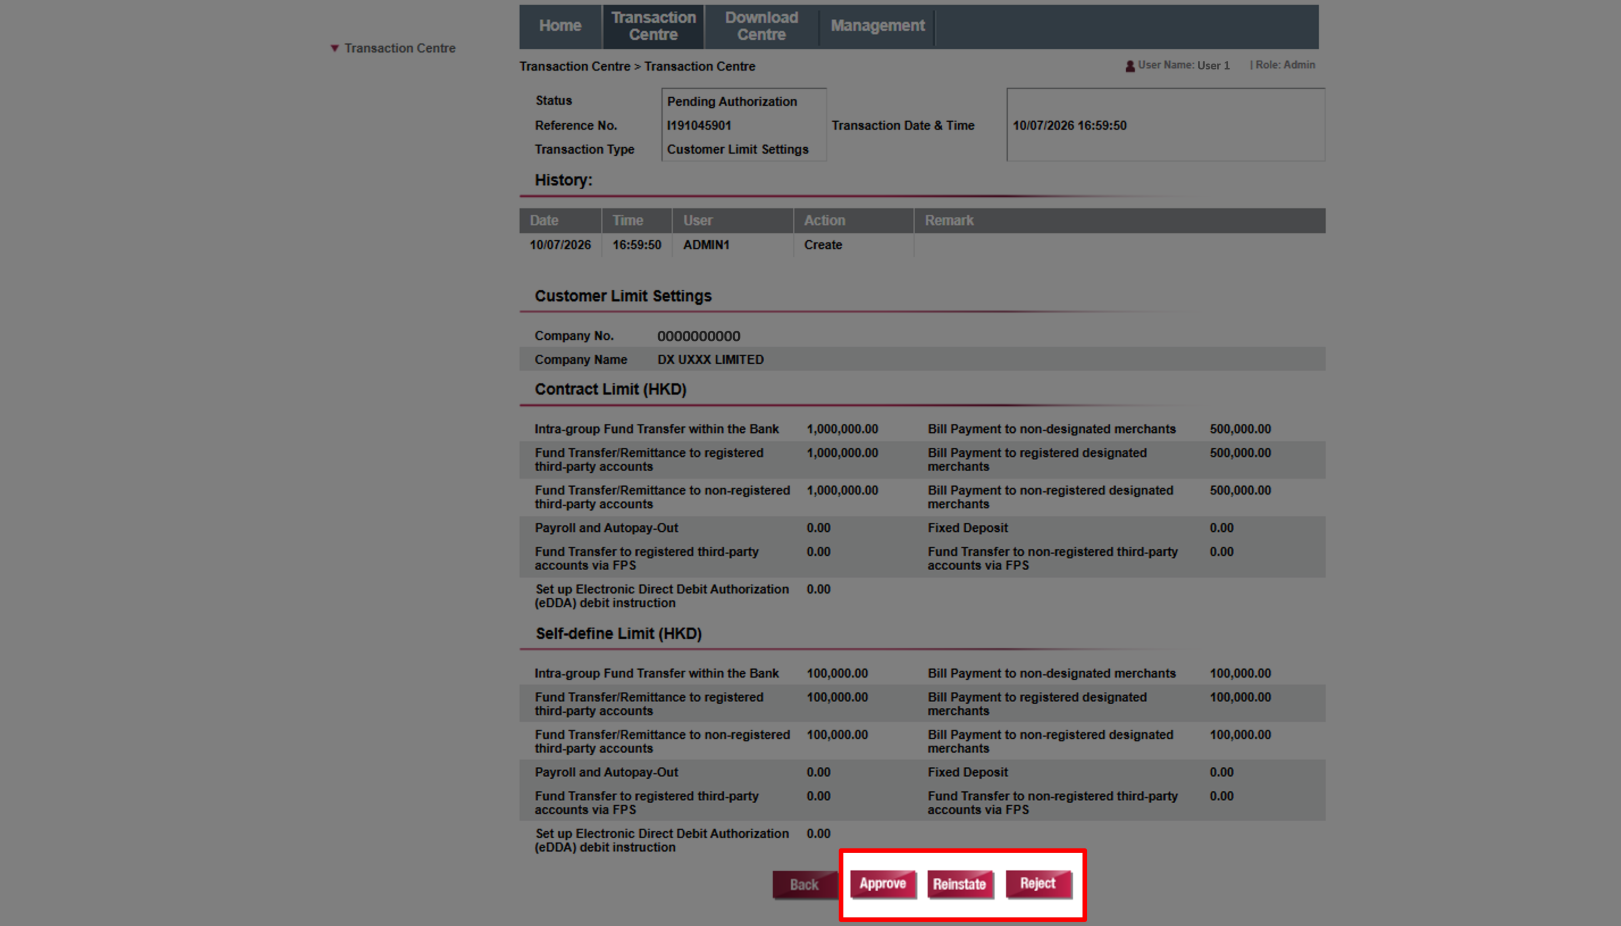
Task: Click the user profile icon beside User Name
Action: pyautogui.click(x=1129, y=66)
